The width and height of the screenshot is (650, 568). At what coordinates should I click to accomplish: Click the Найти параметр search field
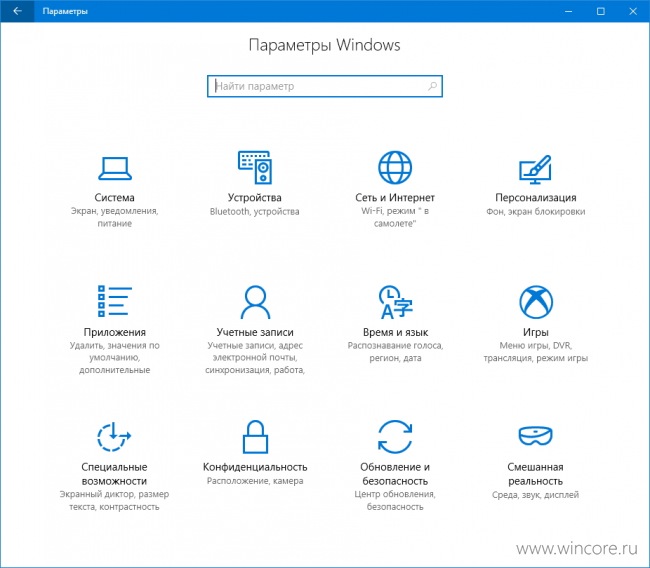(x=325, y=86)
